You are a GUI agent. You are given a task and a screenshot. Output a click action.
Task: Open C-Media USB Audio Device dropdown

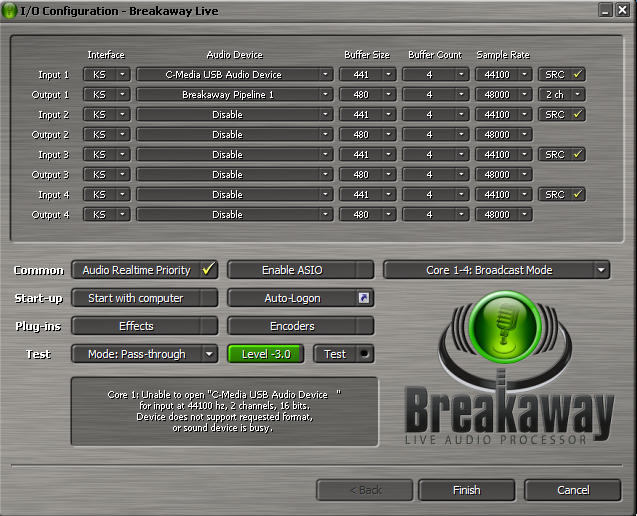pyautogui.click(x=234, y=74)
